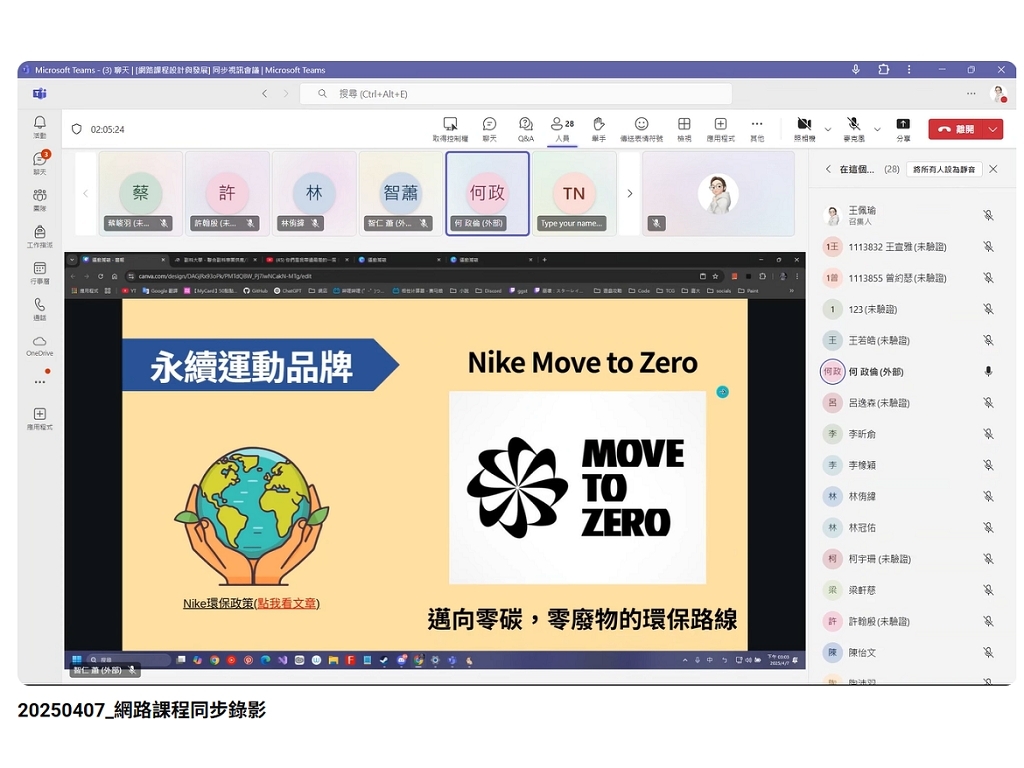Open settings ellipsis next to profile picture
This screenshot has height=768, width=1024.
point(971,94)
